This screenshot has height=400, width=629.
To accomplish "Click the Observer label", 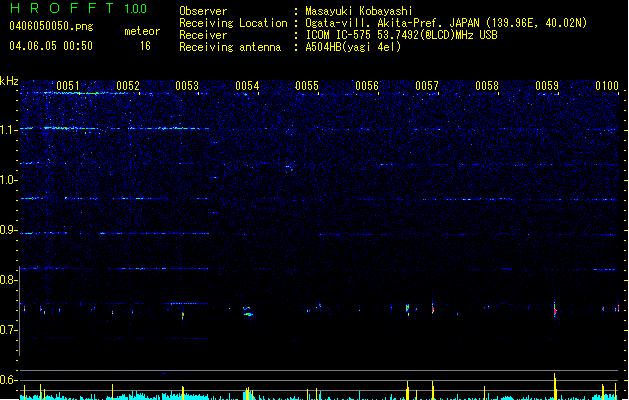I will [x=203, y=11].
